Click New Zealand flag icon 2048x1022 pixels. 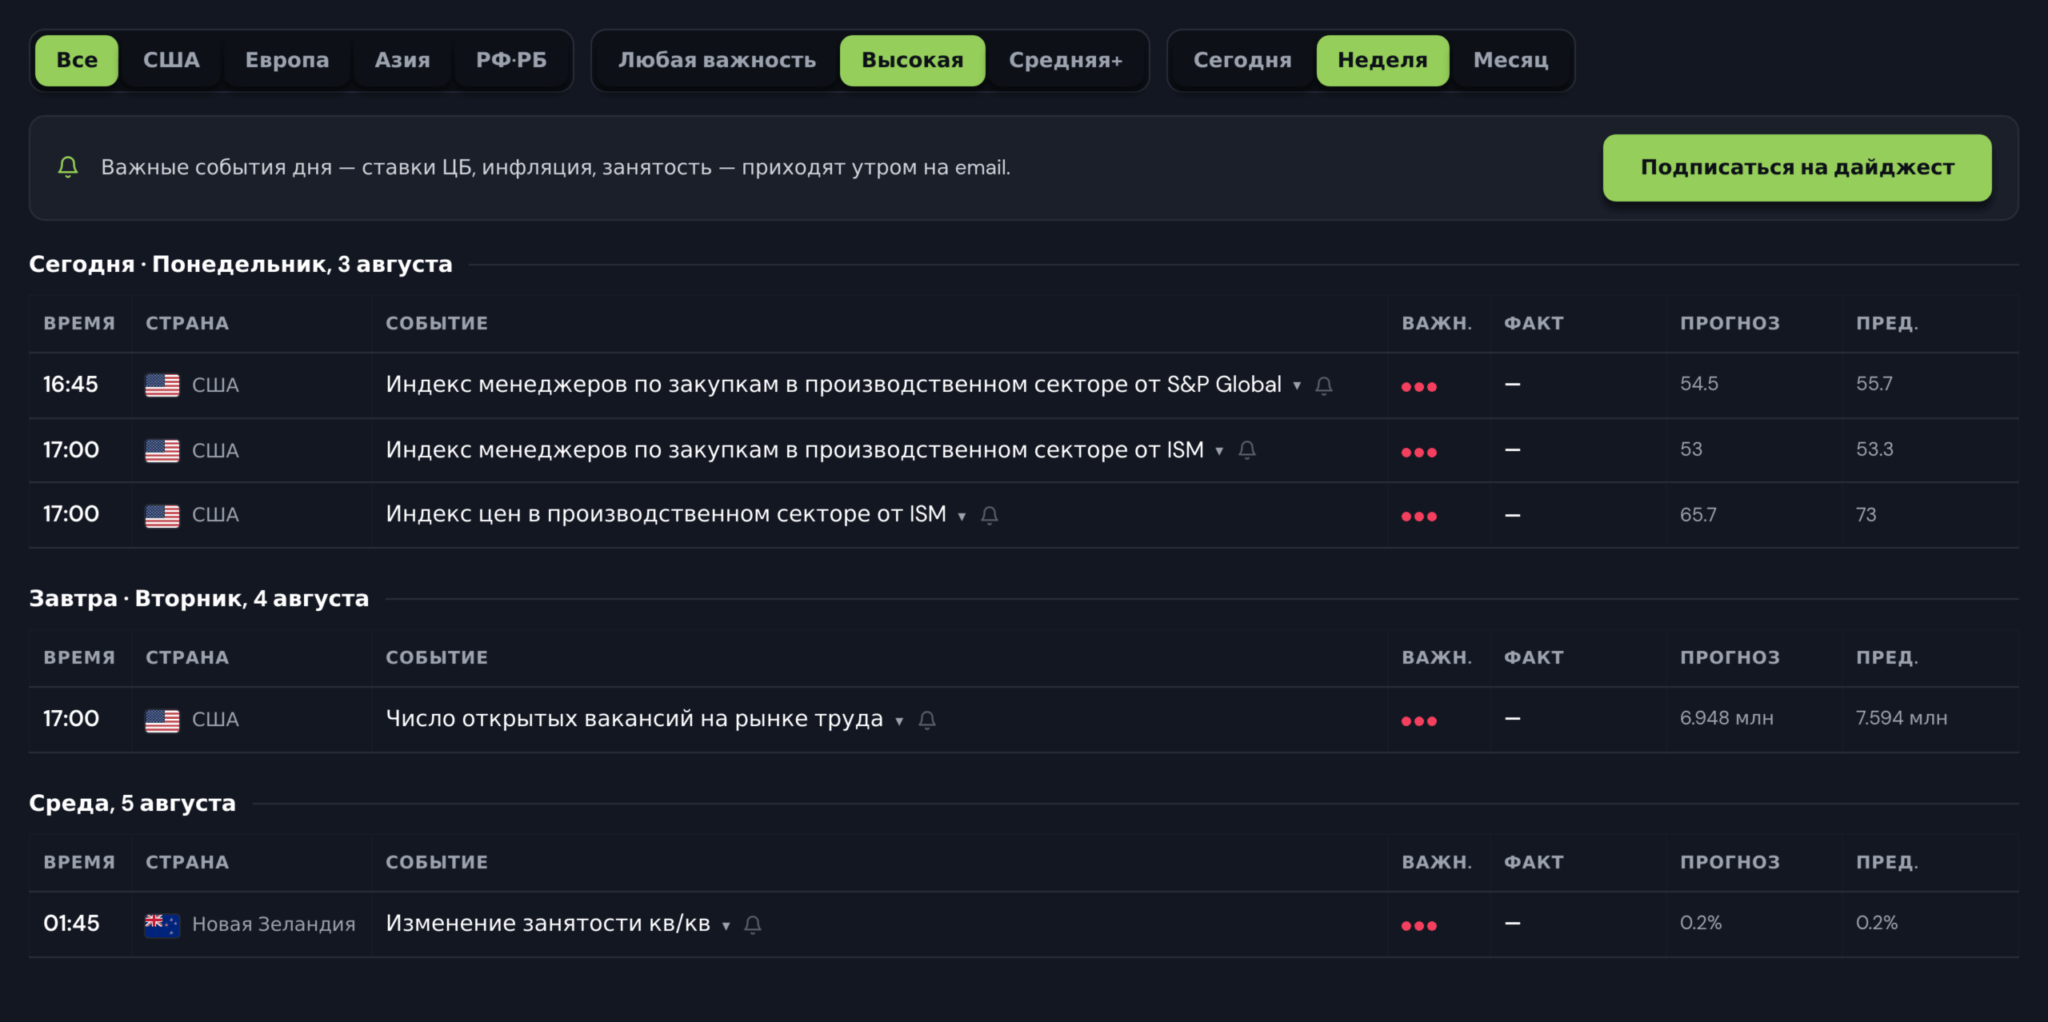point(162,925)
